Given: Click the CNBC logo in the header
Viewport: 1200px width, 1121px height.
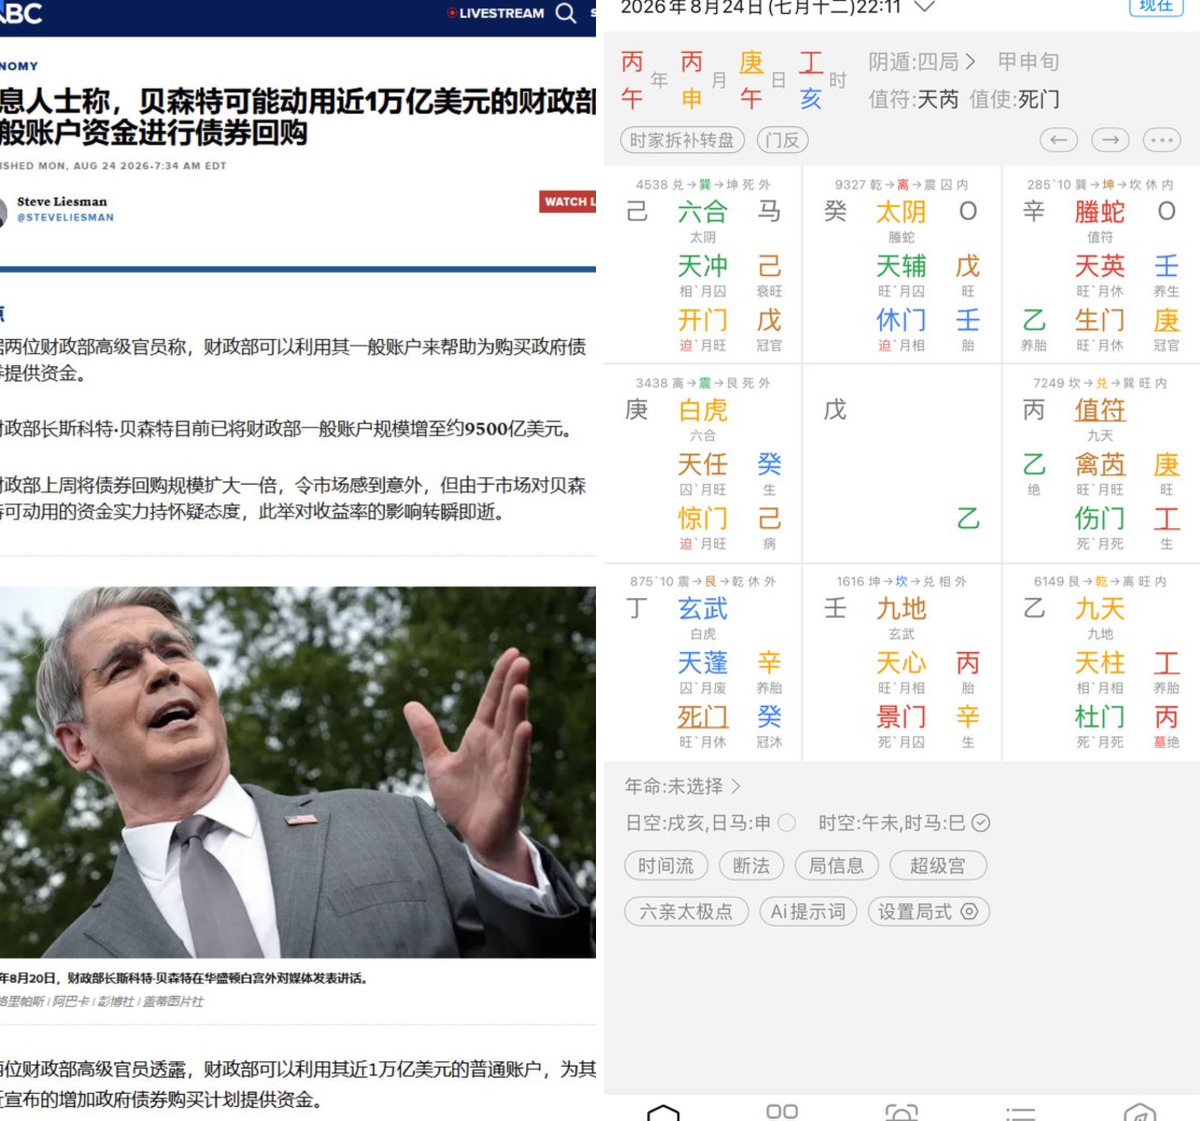Looking at the screenshot, I should point(21,13).
